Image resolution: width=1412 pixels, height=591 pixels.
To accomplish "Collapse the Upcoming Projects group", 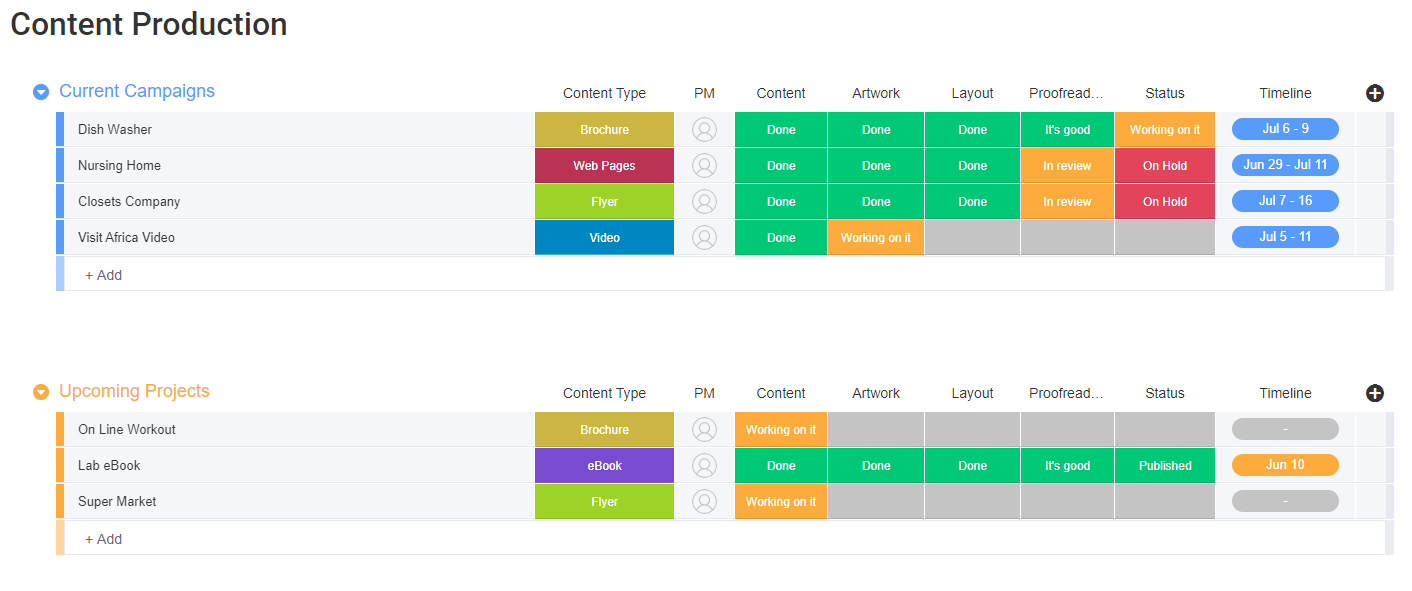I will (41, 391).
